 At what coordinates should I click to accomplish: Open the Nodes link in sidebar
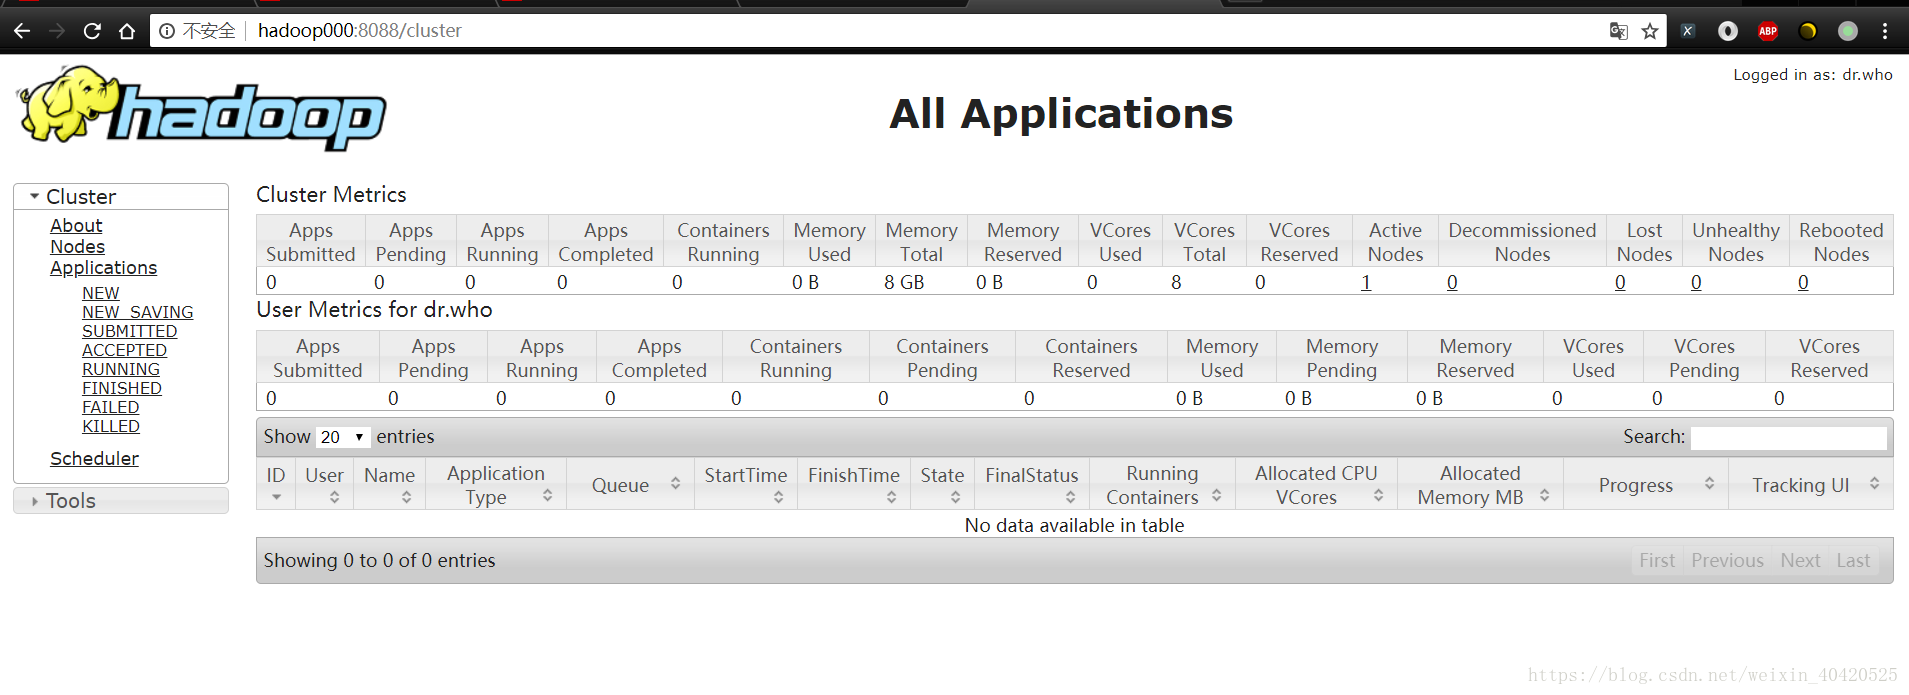tap(77, 247)
